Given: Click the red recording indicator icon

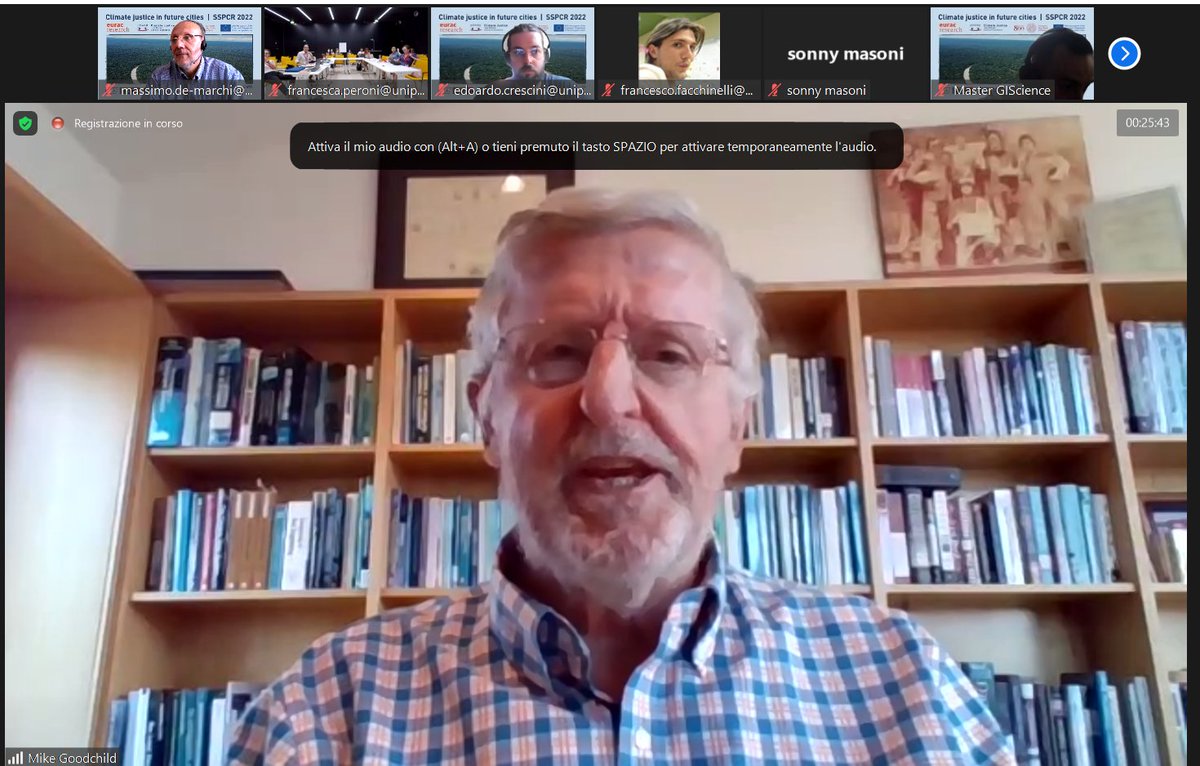Looking at the screenshot, I should coord(58,124).
